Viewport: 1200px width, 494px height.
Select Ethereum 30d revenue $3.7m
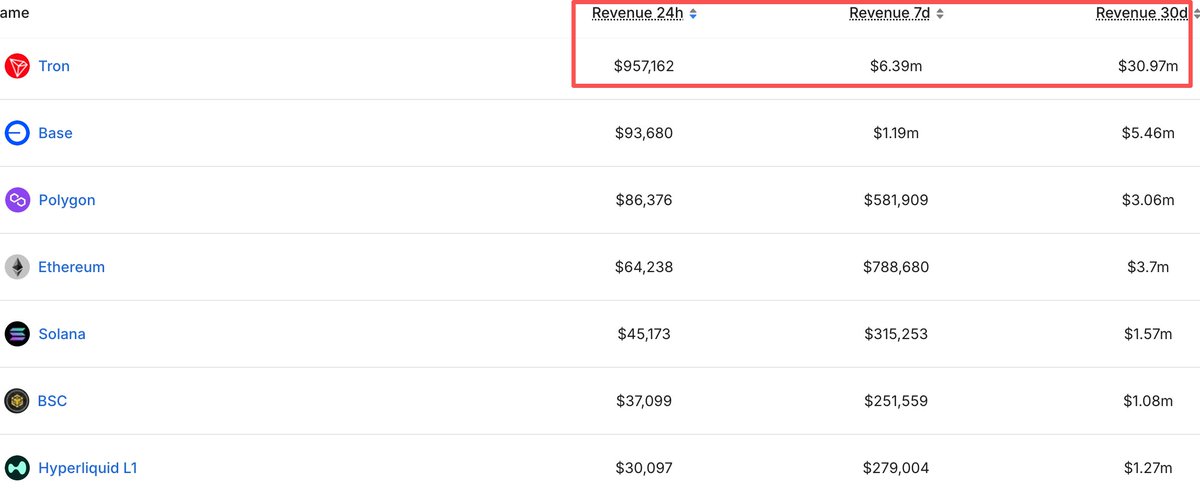point(1148,267)
